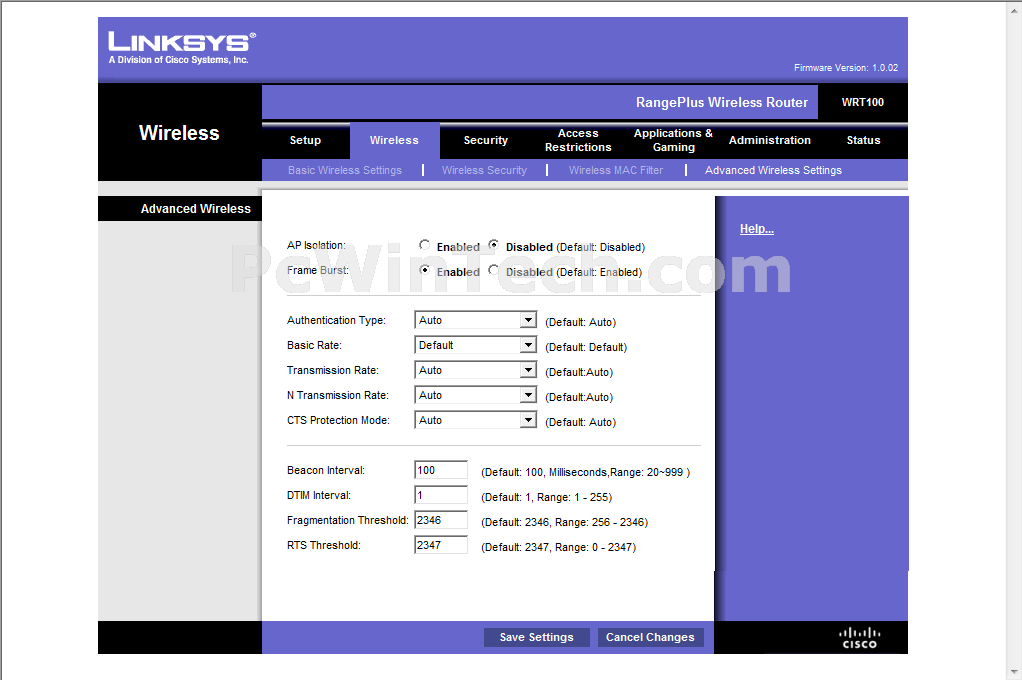The height and width of the screenshot is (680, 1022).
Task: Click the Beacon Interval field
Action: 441,470
